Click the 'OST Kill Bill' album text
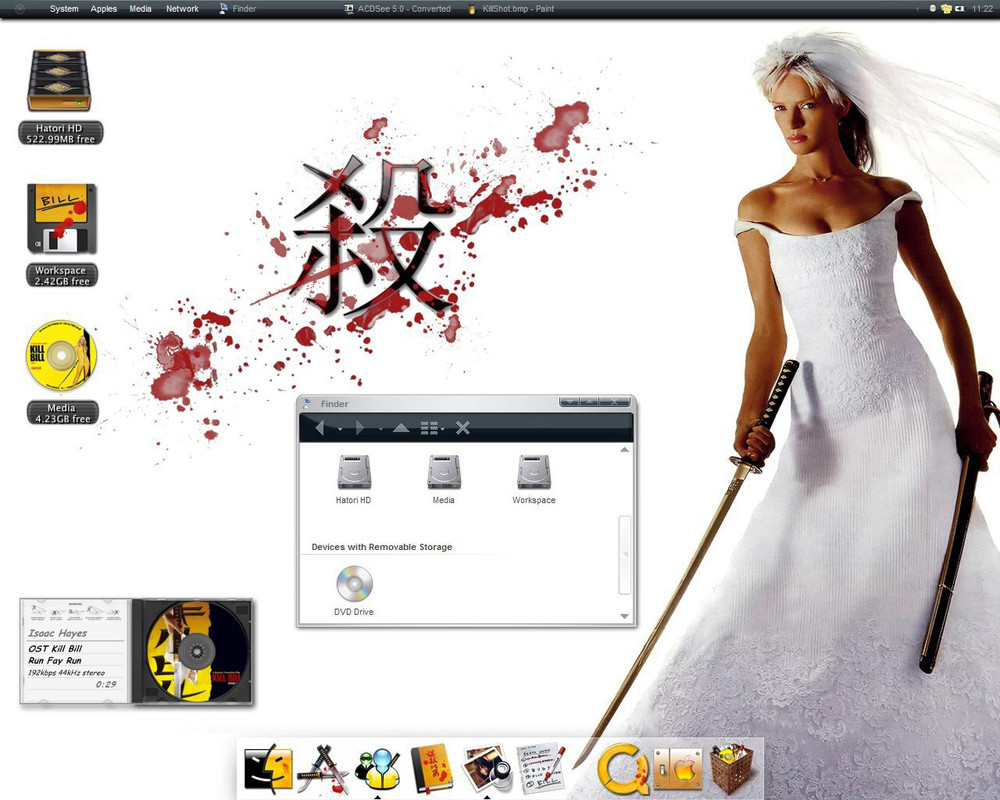The width and height of the screenshot is (1000, 800). coord(55,648)
